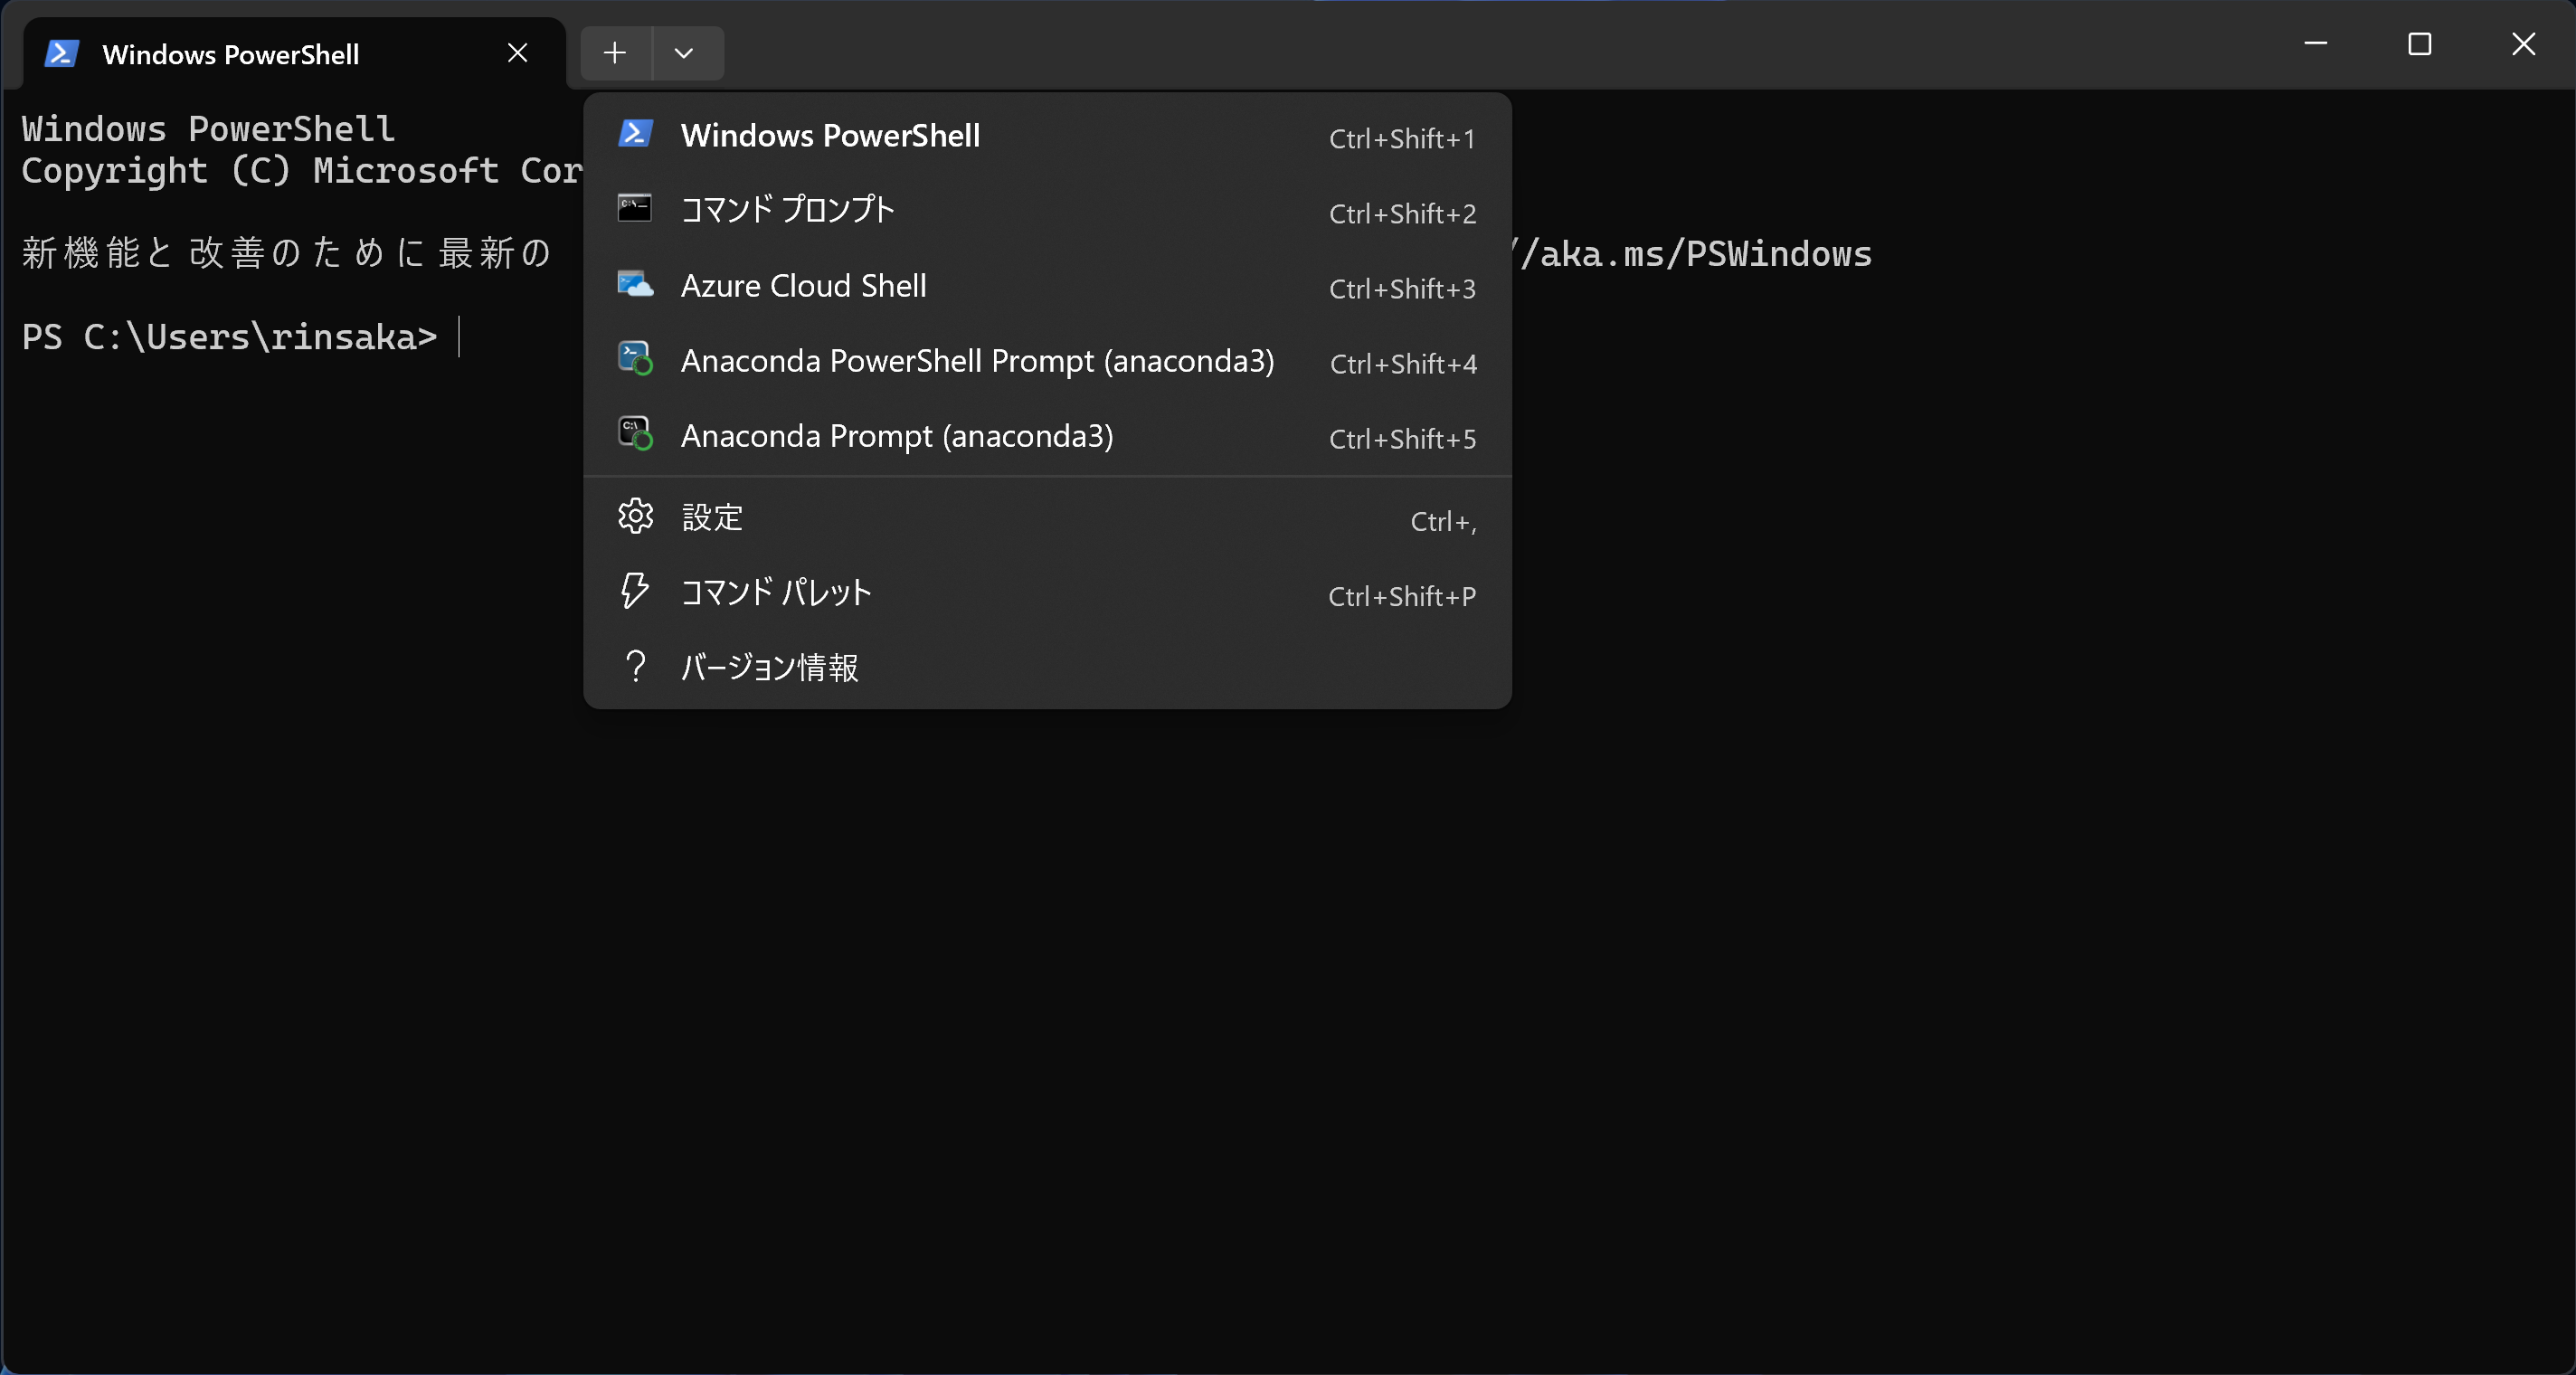Collapse the new tab dropdown chevron

tap(684, 53)
